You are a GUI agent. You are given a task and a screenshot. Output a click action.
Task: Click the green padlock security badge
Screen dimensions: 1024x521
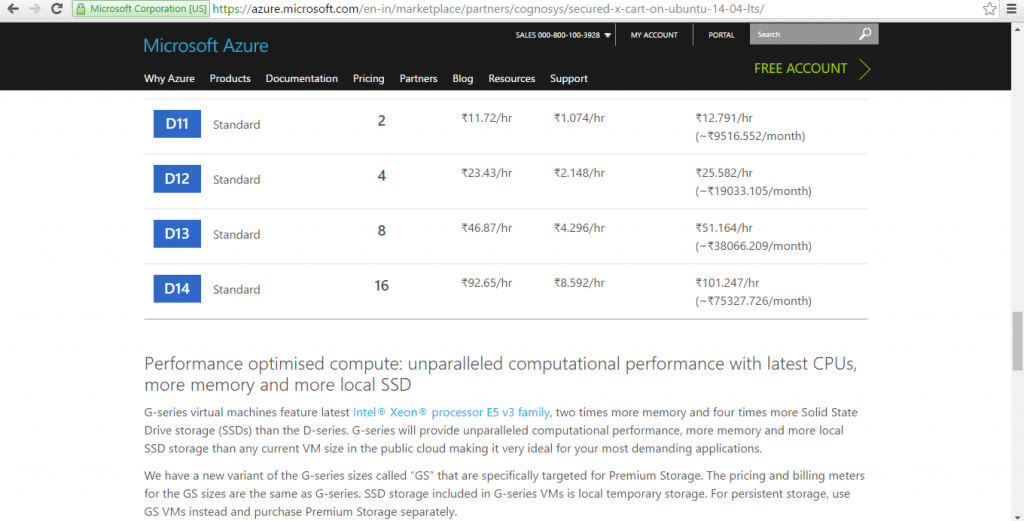(81, 8)
